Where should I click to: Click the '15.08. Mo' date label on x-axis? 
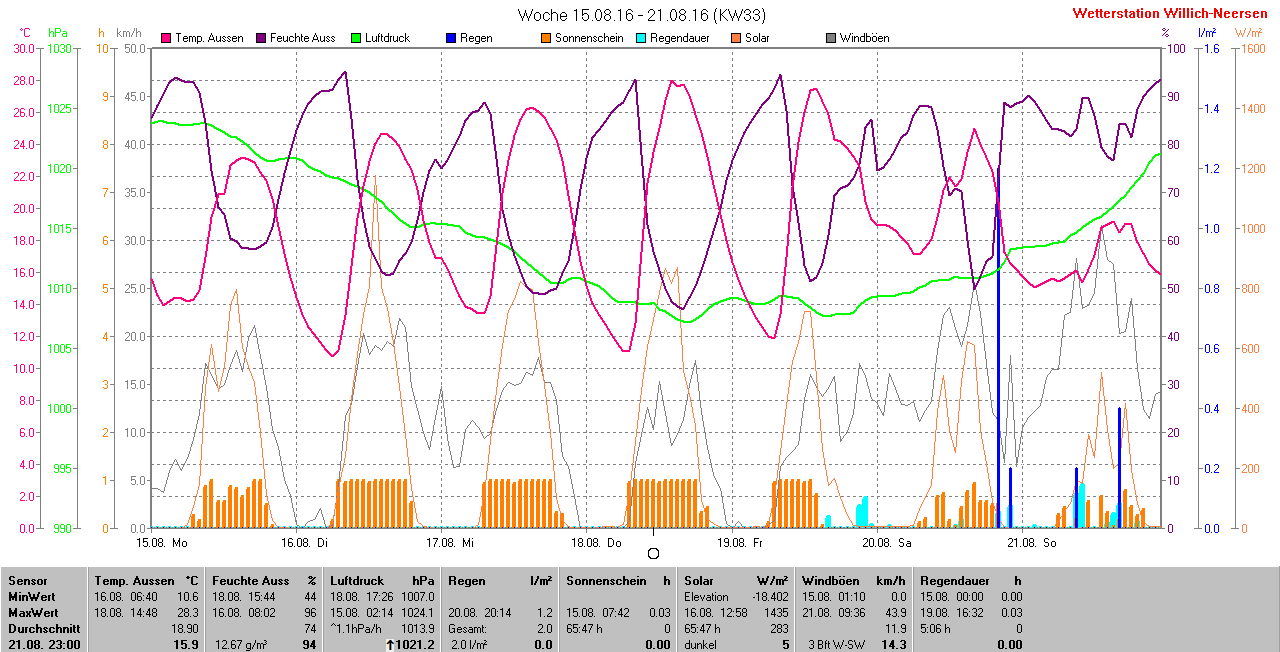(162, 543)
